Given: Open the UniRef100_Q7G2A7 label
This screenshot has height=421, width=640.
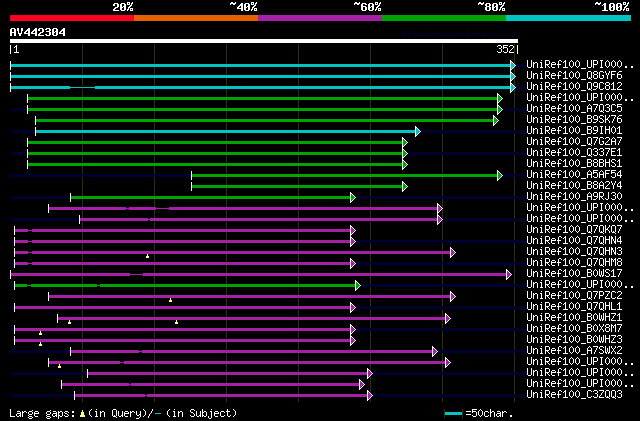Looking at the screenshot, I should pos(574,142).
